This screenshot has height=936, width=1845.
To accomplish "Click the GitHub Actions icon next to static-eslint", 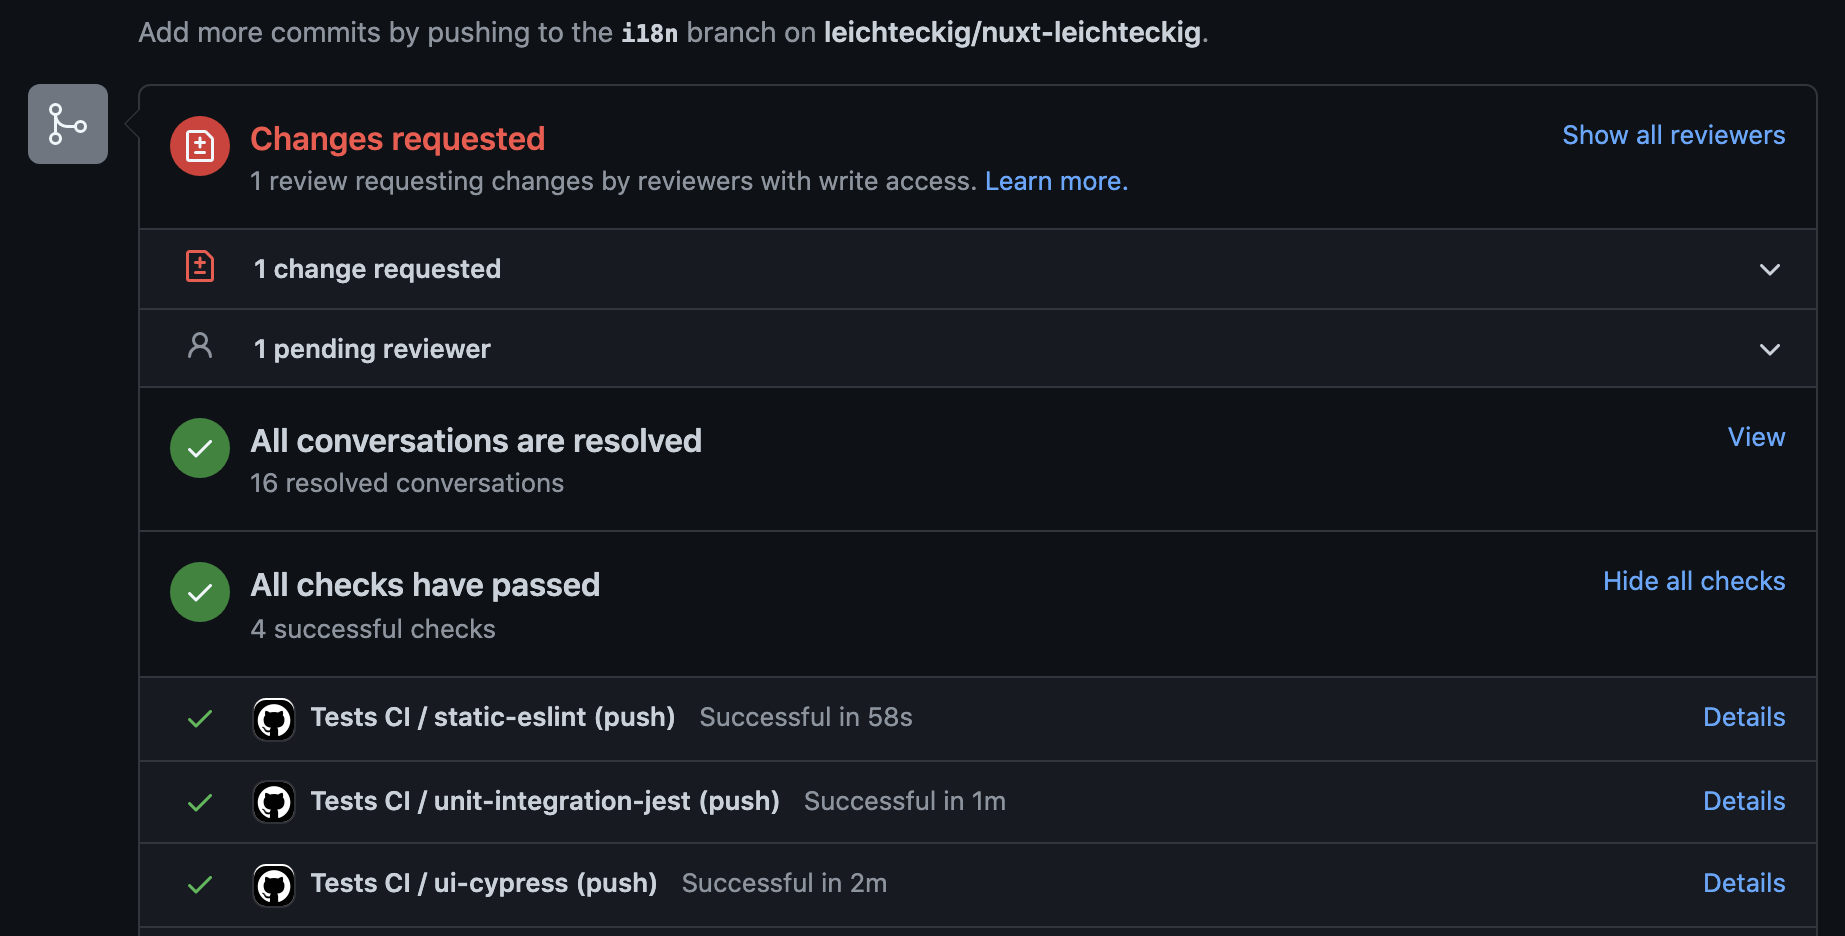I will [274, 719].
